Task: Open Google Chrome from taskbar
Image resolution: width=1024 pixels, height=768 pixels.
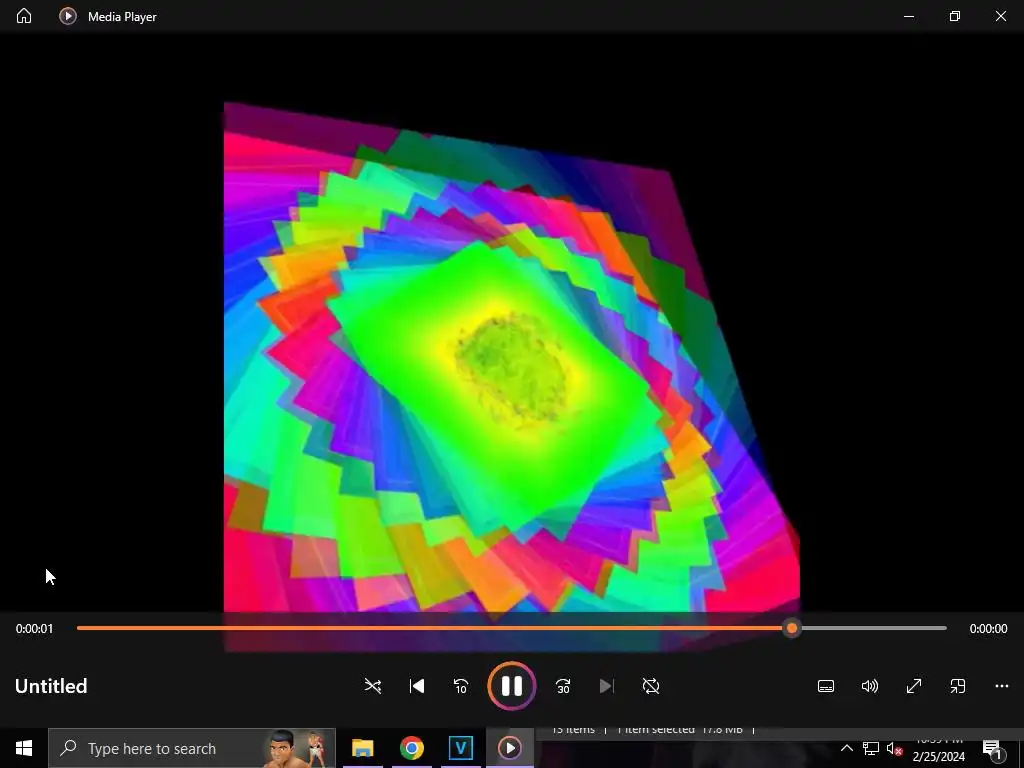Action: 411,748
